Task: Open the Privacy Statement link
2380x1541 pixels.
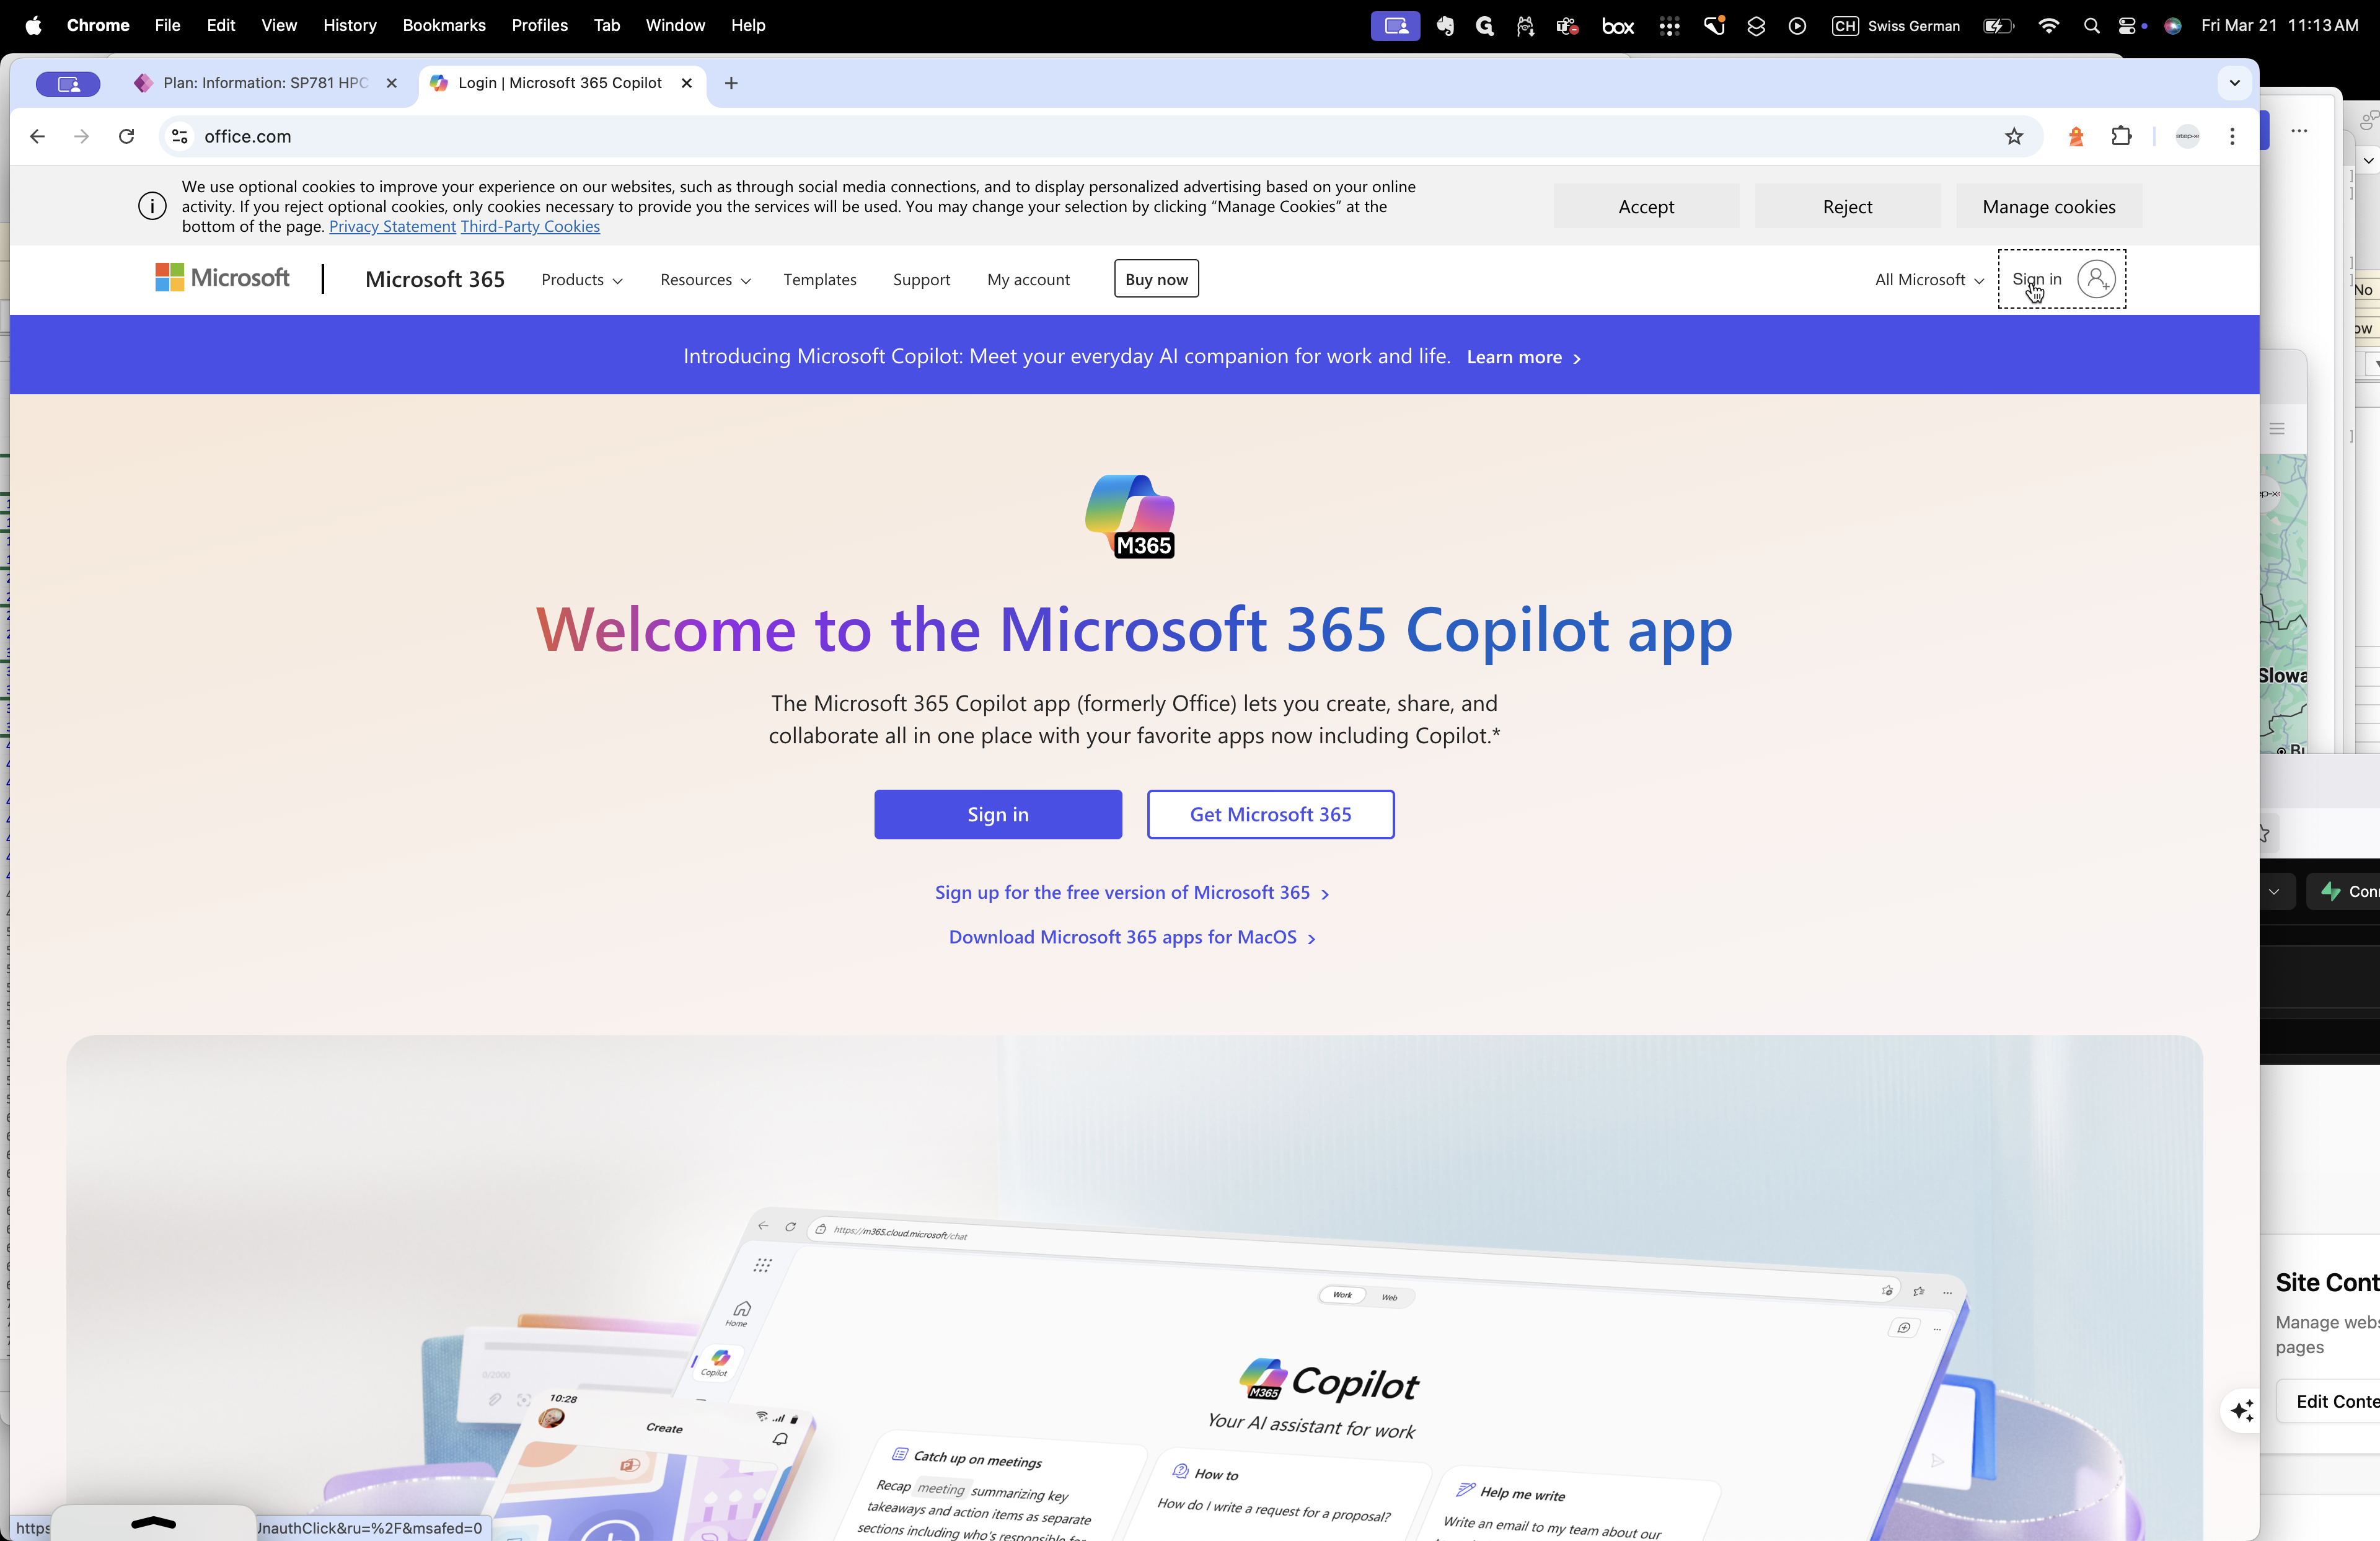Action: [392, 226]
